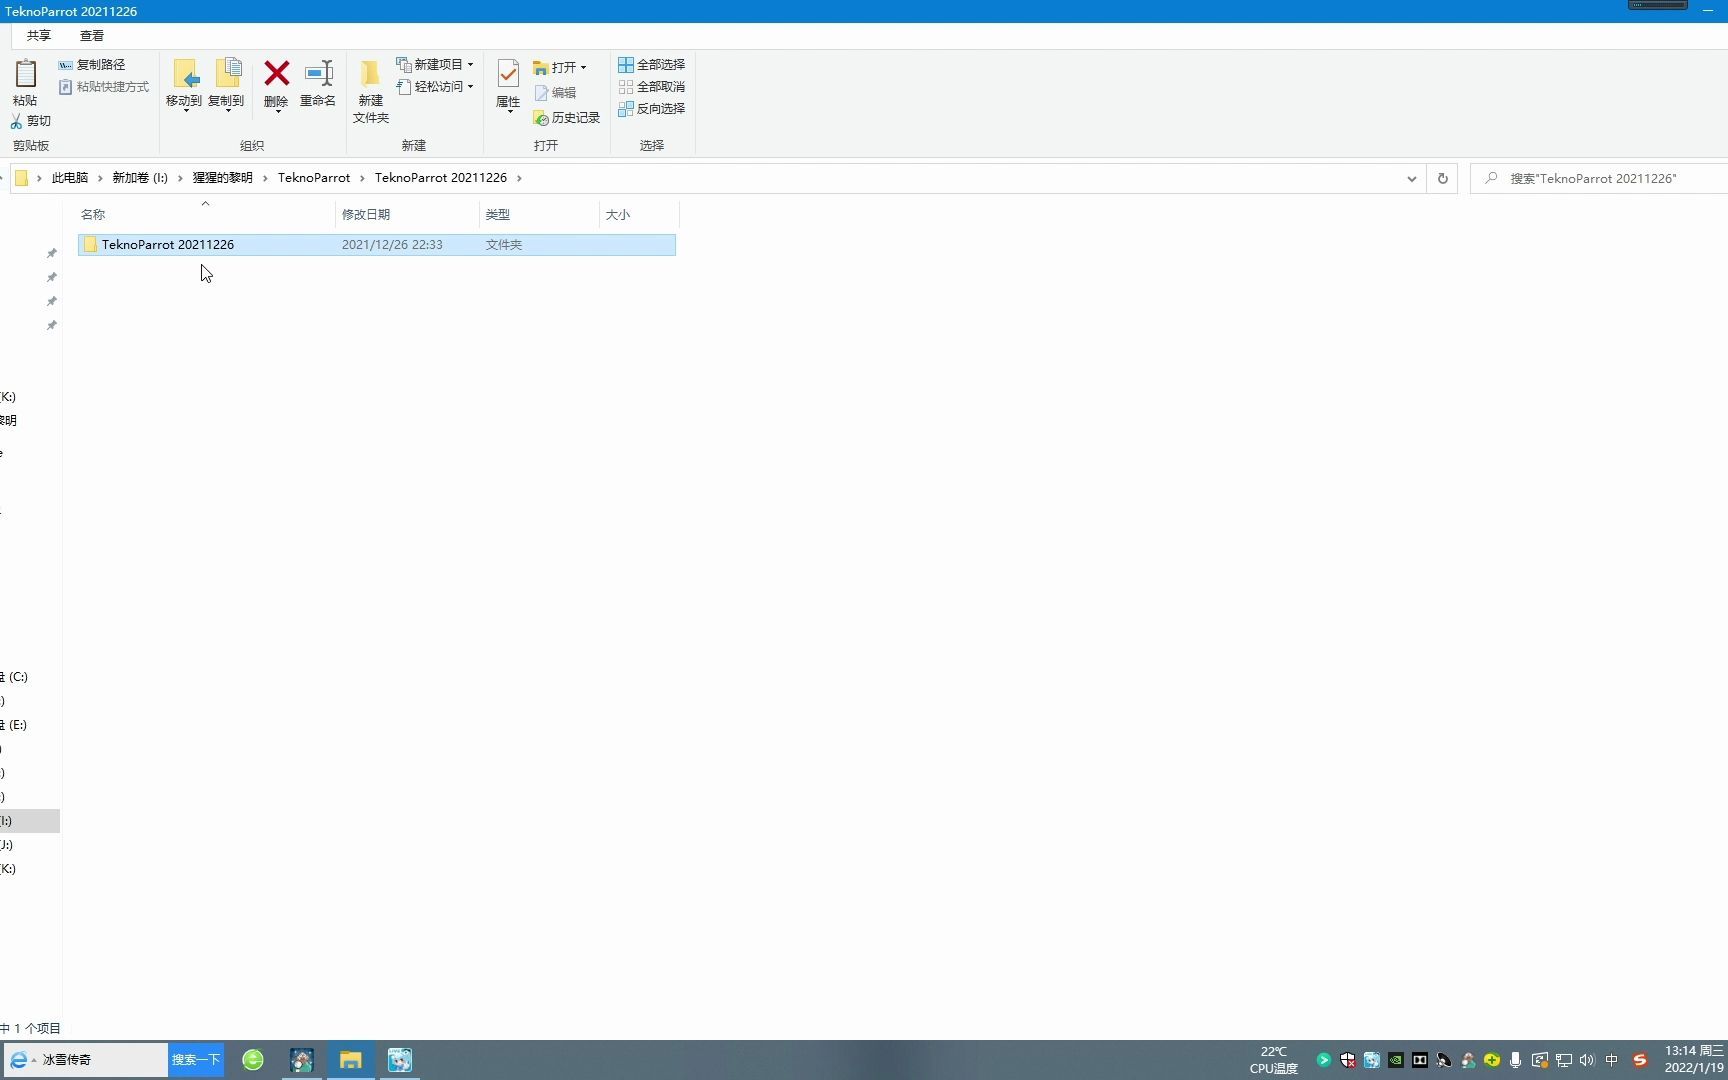1728x1080 pixels.
Task: Select the (C:) drive in sidebar
Action: click(x=14, y=677)
